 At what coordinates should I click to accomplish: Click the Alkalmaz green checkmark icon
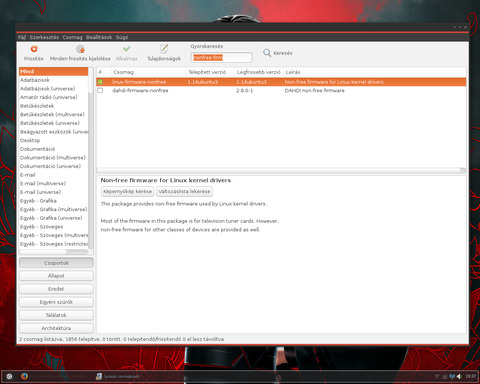(126, 49)
